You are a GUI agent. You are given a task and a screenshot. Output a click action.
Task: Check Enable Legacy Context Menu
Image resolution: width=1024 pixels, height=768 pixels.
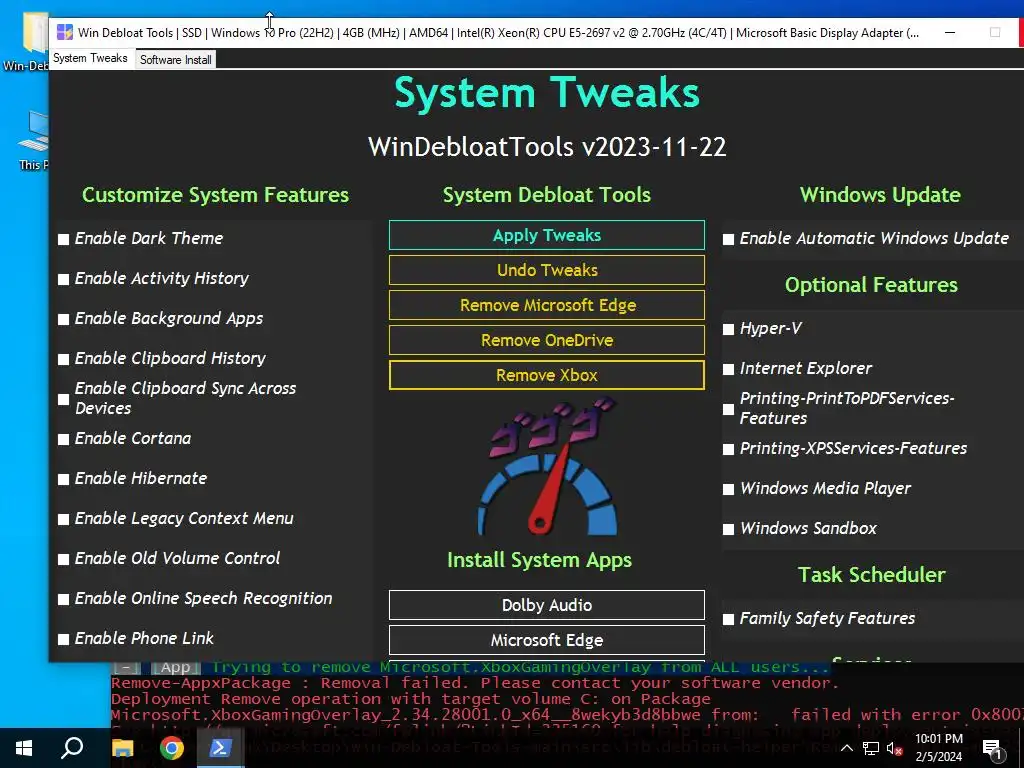(63, 519)
